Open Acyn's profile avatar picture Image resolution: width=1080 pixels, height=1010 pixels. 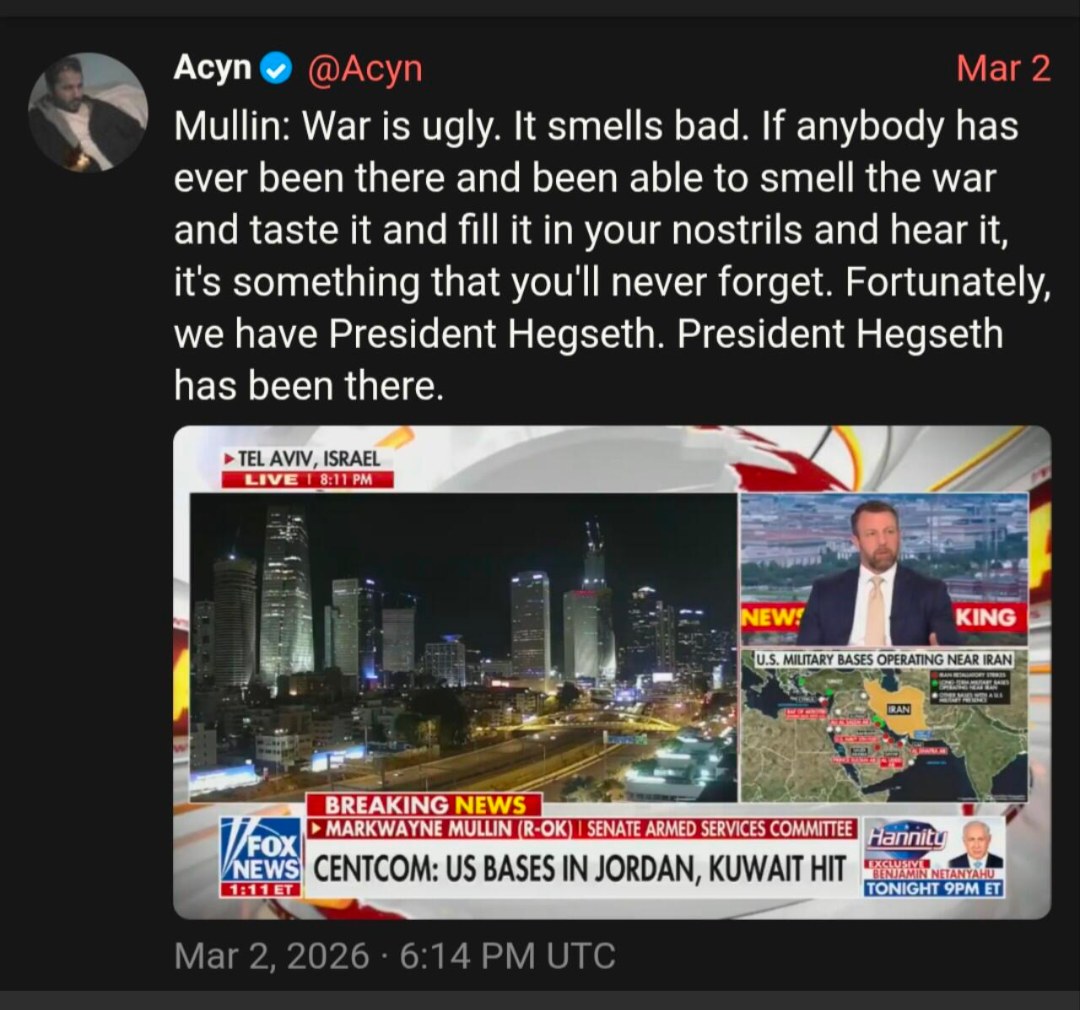coord(88,112)
